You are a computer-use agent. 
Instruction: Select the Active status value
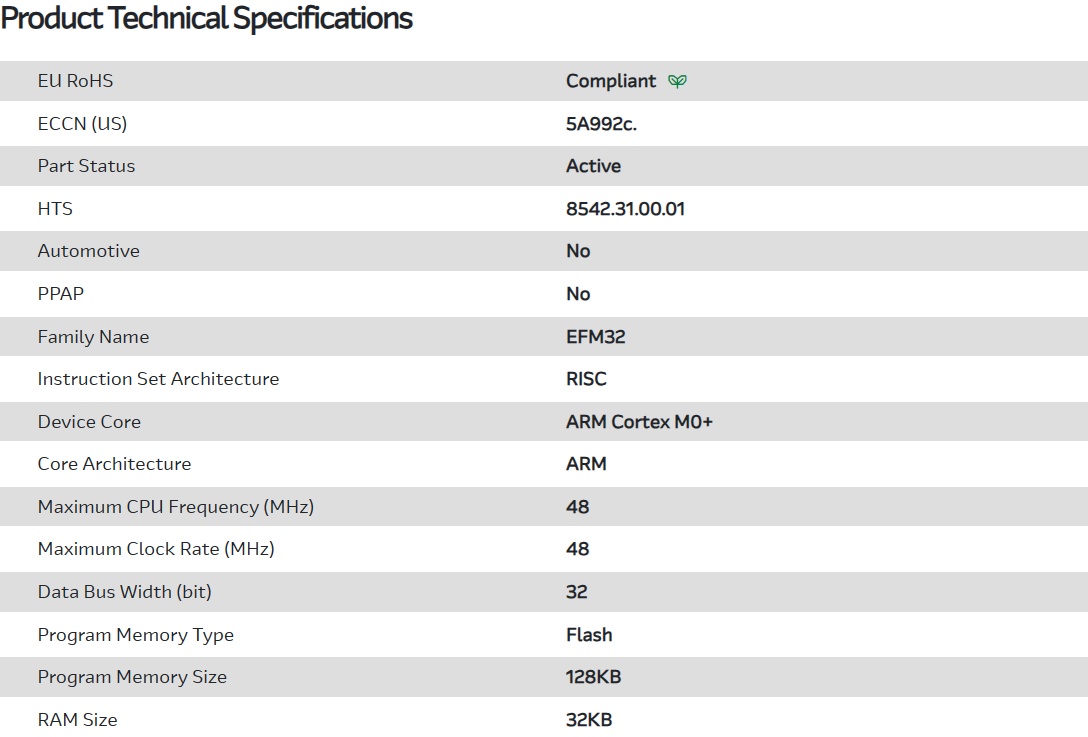click(x=593, y=166)
